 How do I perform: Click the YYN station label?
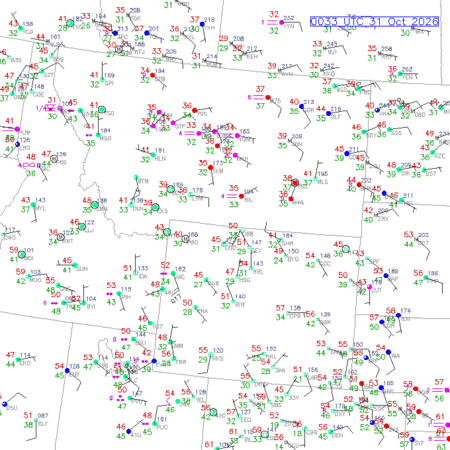tap(289, 26)
